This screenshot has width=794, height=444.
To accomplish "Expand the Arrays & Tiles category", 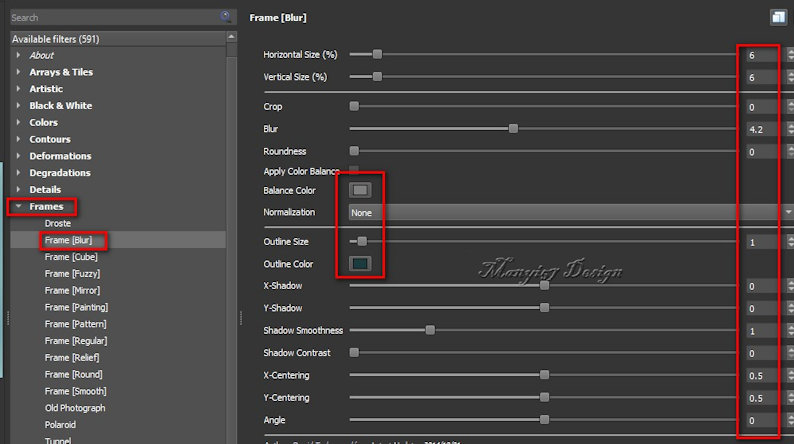I will pyautogui.click(x=18, y=72).
